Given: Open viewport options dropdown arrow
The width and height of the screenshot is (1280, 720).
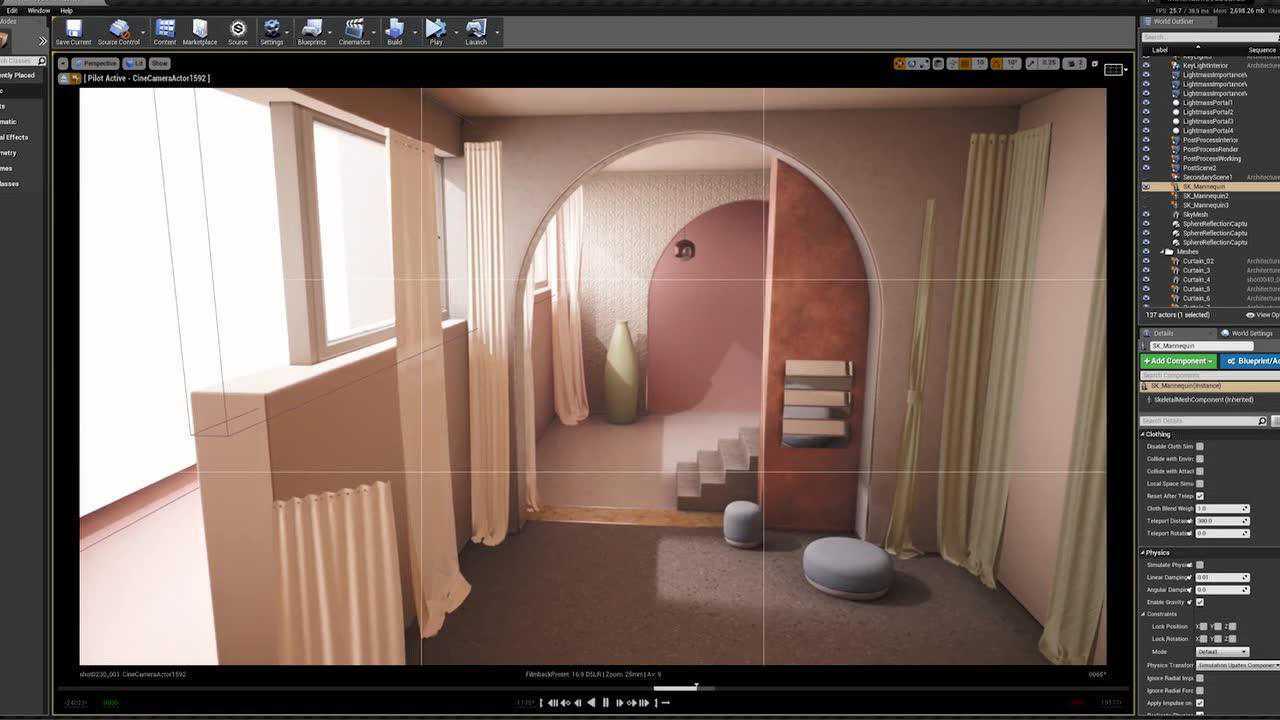Looking at the screenshot, I should (63, 63).
